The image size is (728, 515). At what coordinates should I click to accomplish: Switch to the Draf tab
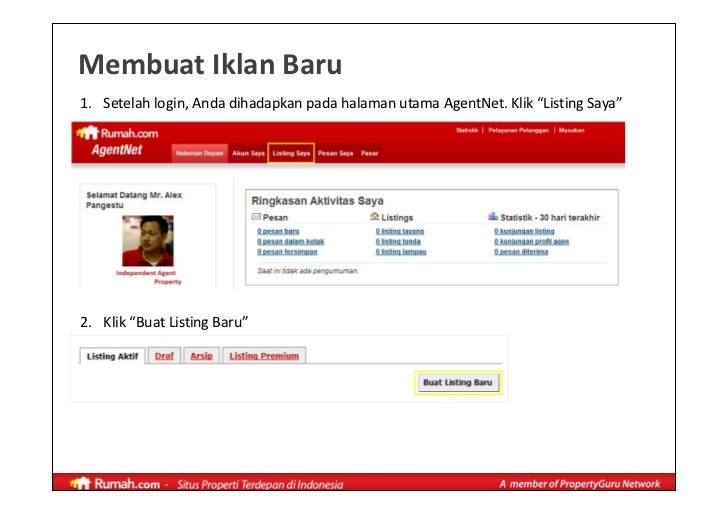(164, 356)
